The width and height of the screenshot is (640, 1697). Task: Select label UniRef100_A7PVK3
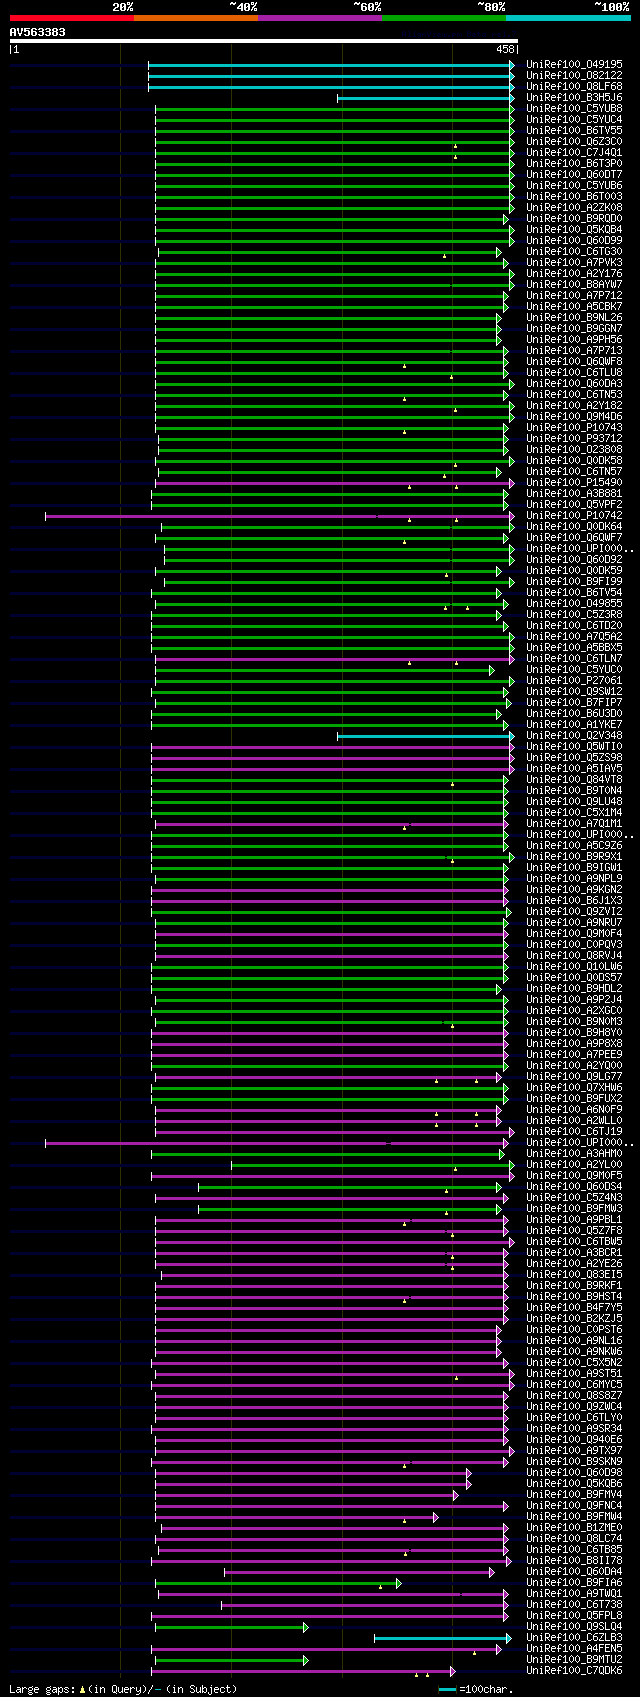[x=574, y=262]
